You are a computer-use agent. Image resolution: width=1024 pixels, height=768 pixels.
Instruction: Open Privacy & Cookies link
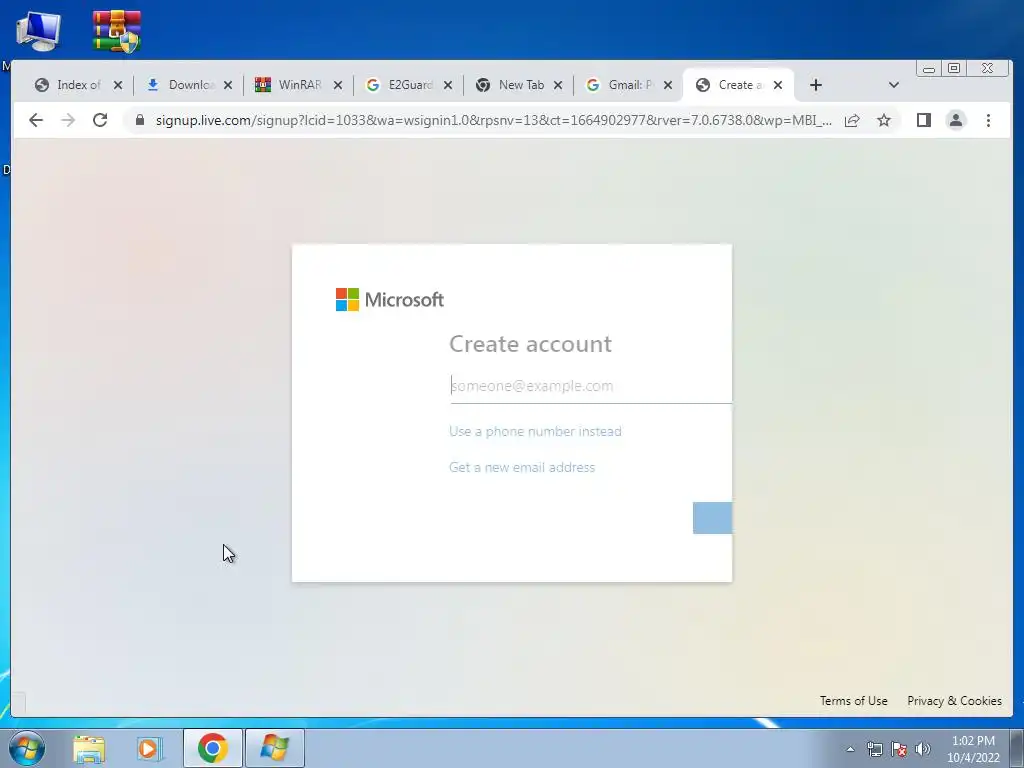pyautogui.click(x=954, y=701)
